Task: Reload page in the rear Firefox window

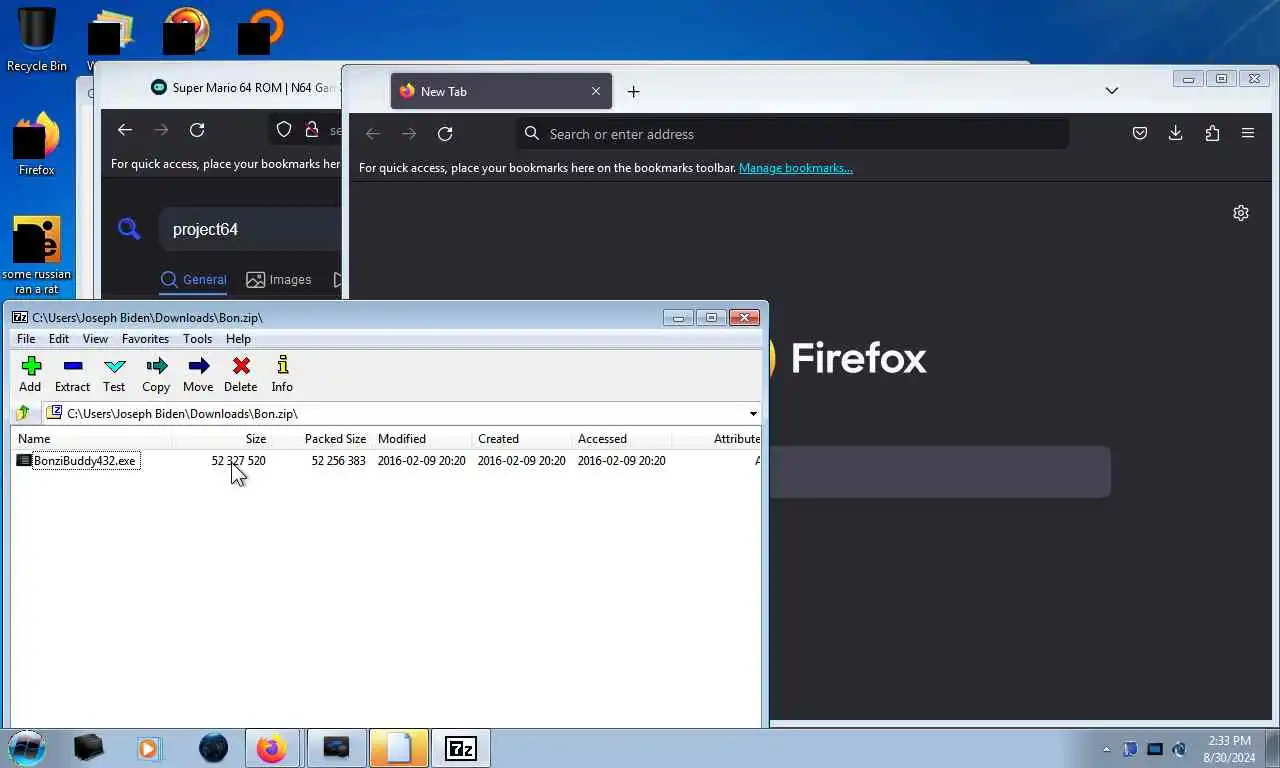Action: point(197,130)
